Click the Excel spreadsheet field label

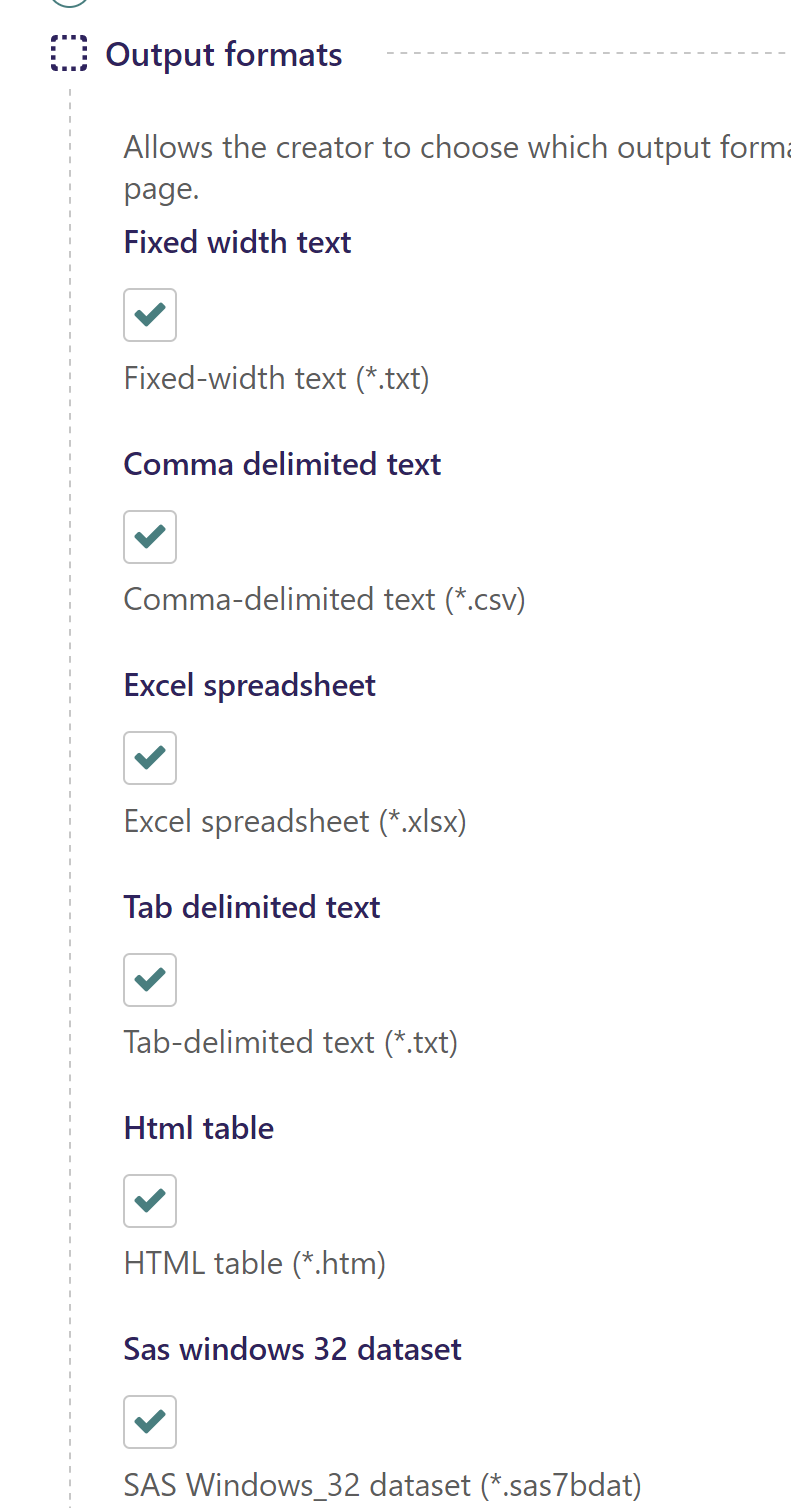point(249,685)
